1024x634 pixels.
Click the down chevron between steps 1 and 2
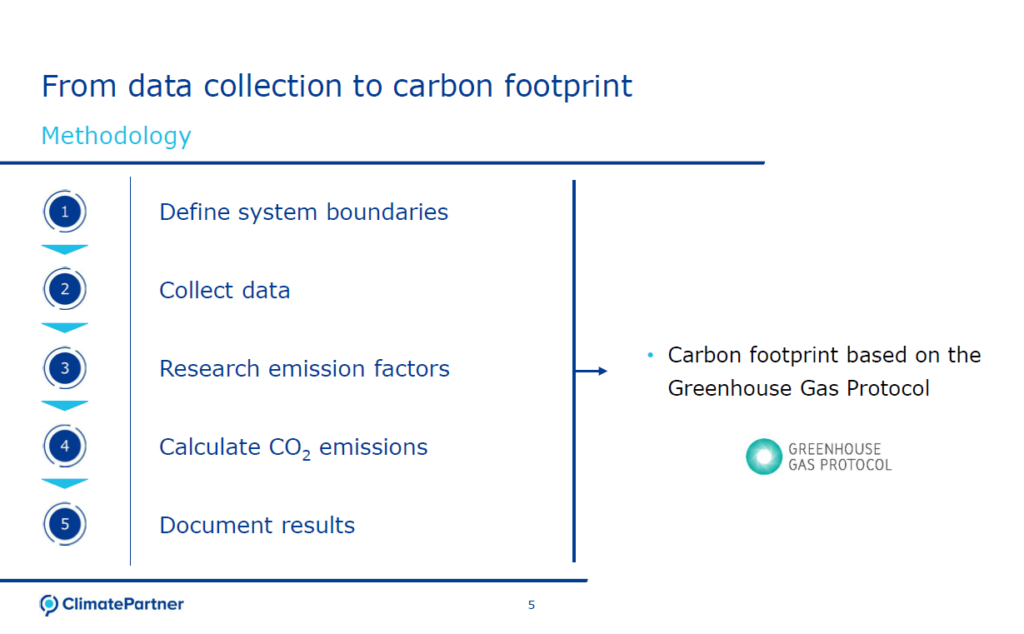click(x=65, y=250)
